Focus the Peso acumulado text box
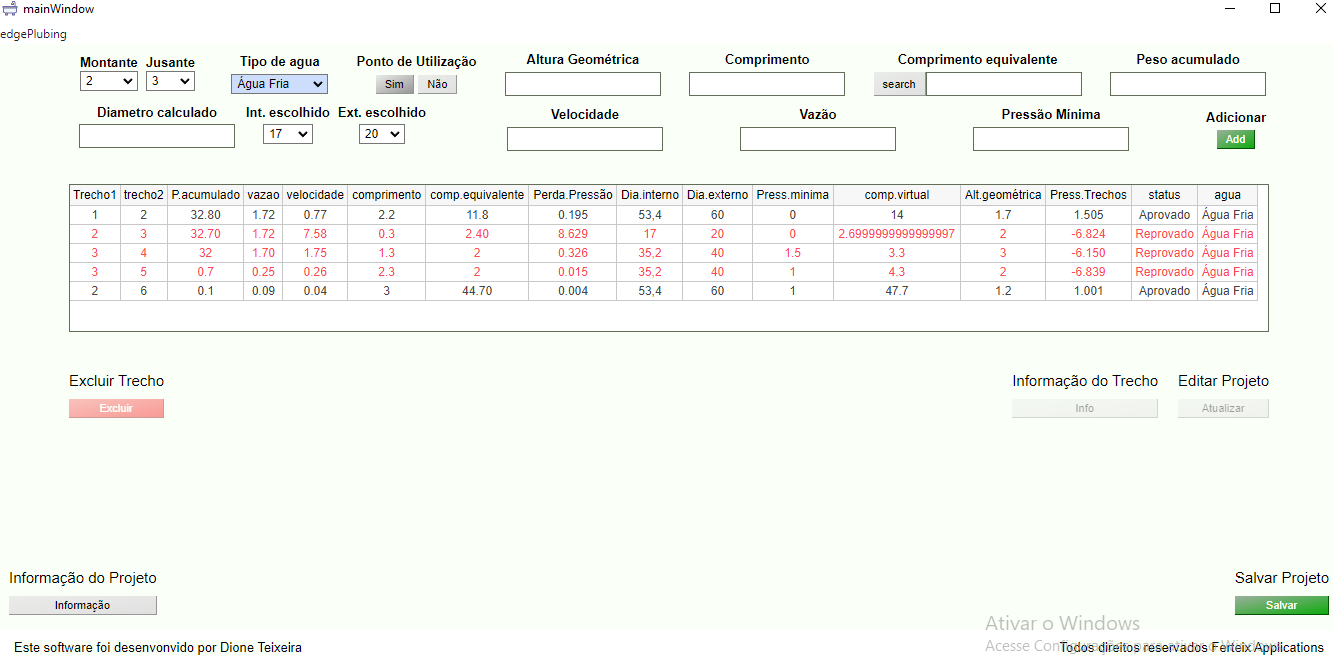Image resolution: width=1333 pixels, height=661 pixels. click(x=1187, y=84)
